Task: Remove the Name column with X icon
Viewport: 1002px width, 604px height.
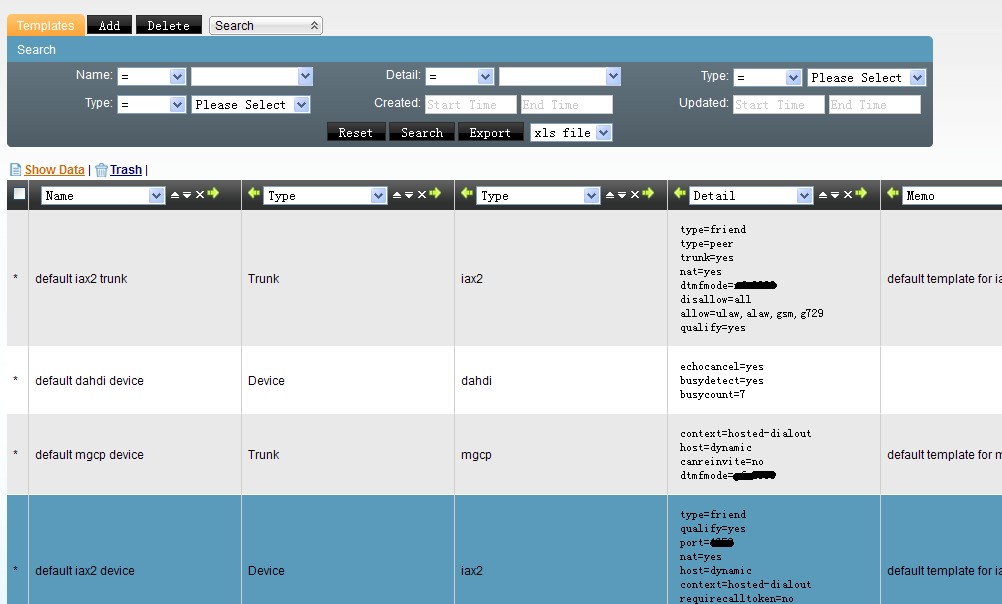Action: [199, 195]
